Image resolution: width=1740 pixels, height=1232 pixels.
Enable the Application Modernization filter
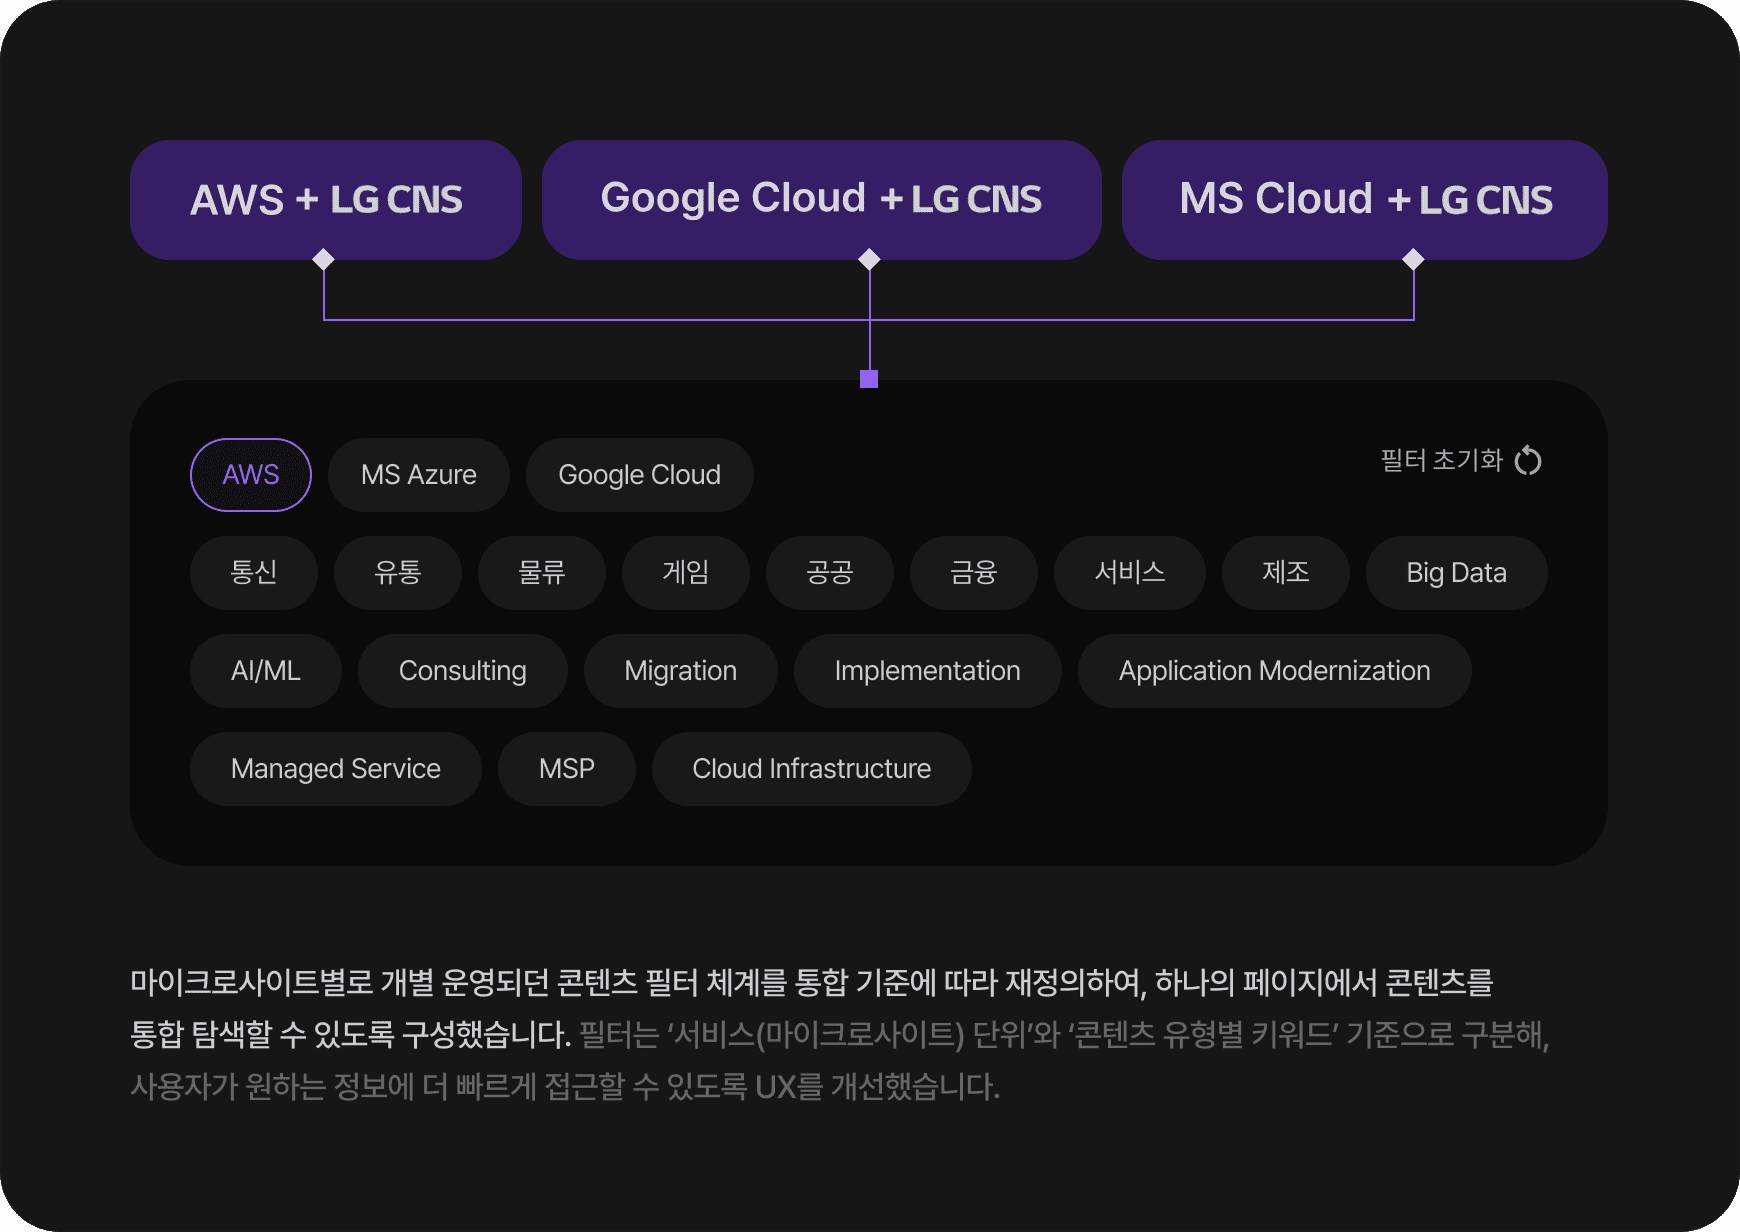point(1275,671)
